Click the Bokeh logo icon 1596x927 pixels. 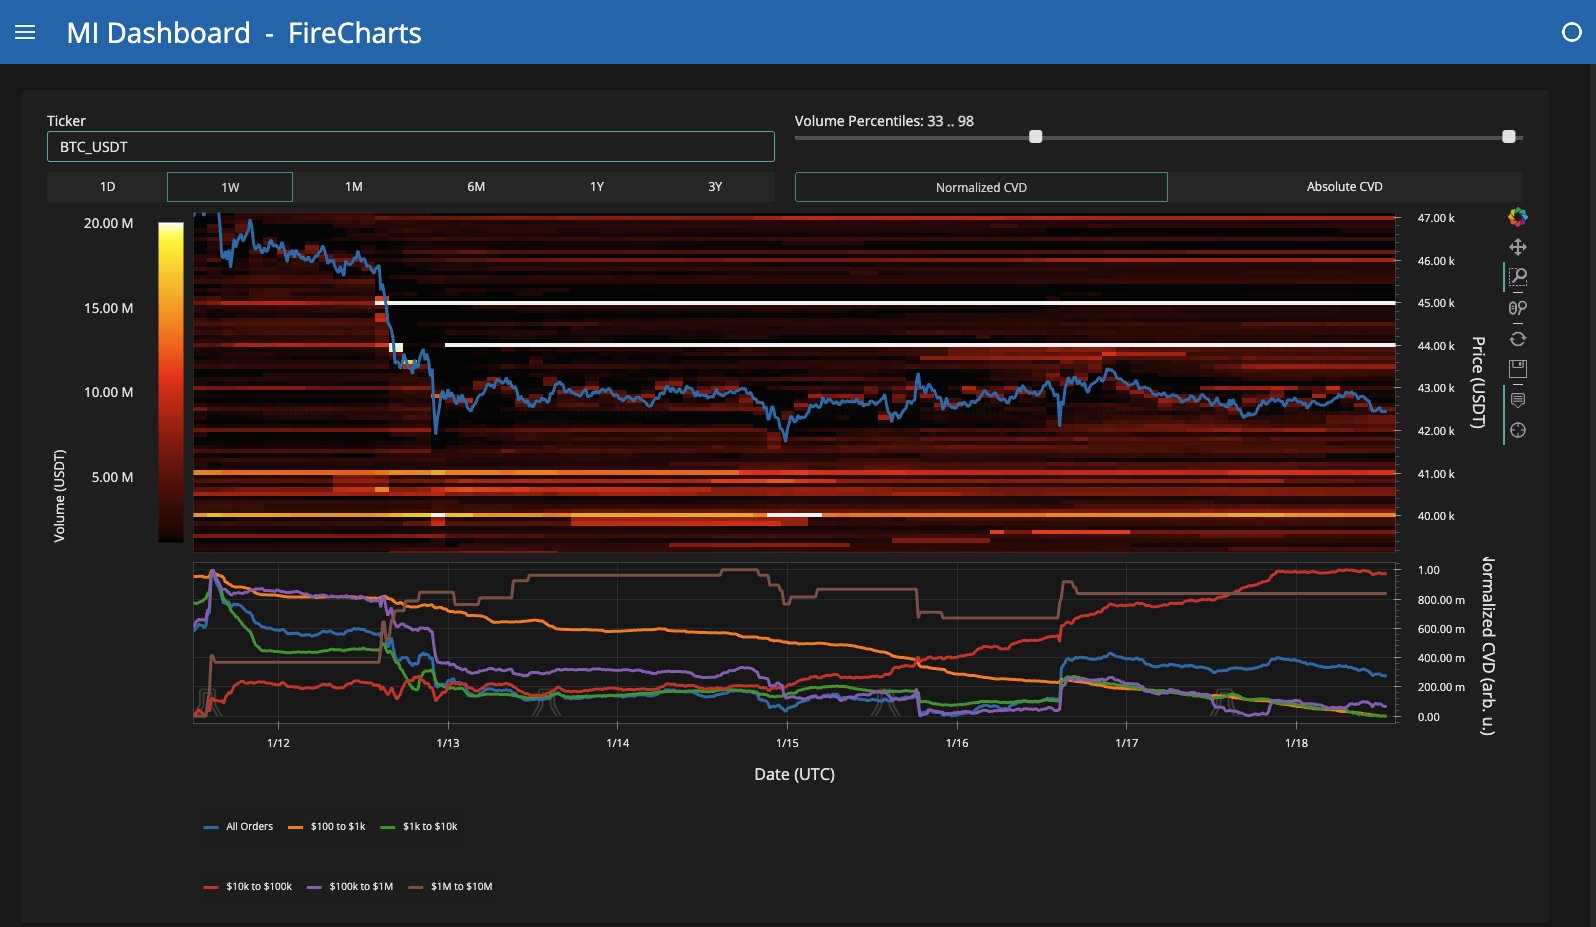pyautogui.click(x=1517, y=216)
